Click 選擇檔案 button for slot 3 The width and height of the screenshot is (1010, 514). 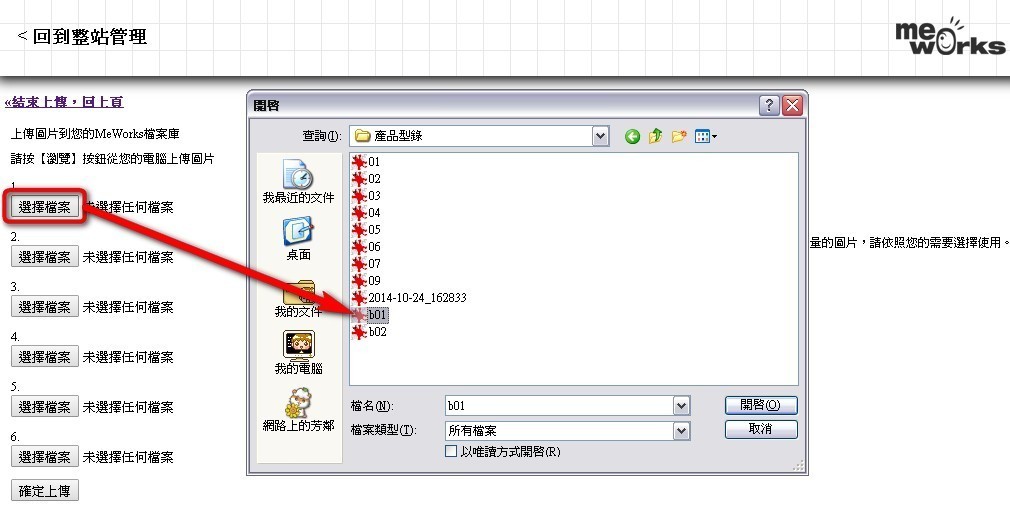coord(44,307)
